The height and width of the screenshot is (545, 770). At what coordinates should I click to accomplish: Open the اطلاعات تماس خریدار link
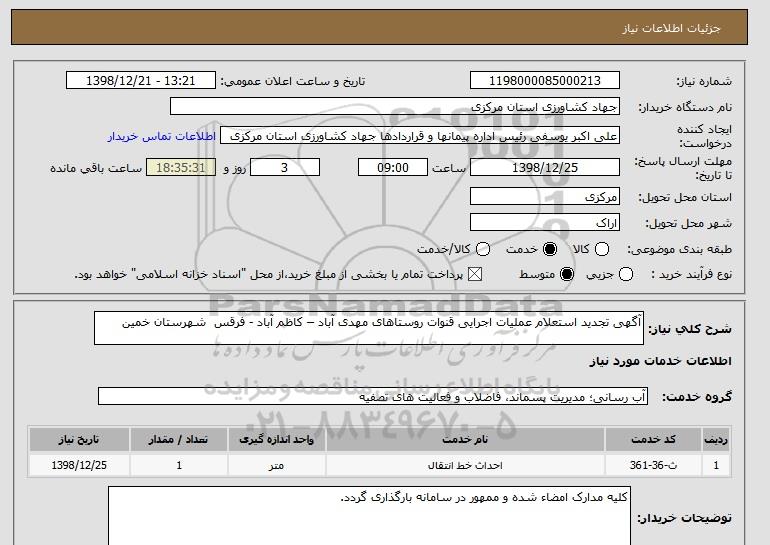click(162, 136)
